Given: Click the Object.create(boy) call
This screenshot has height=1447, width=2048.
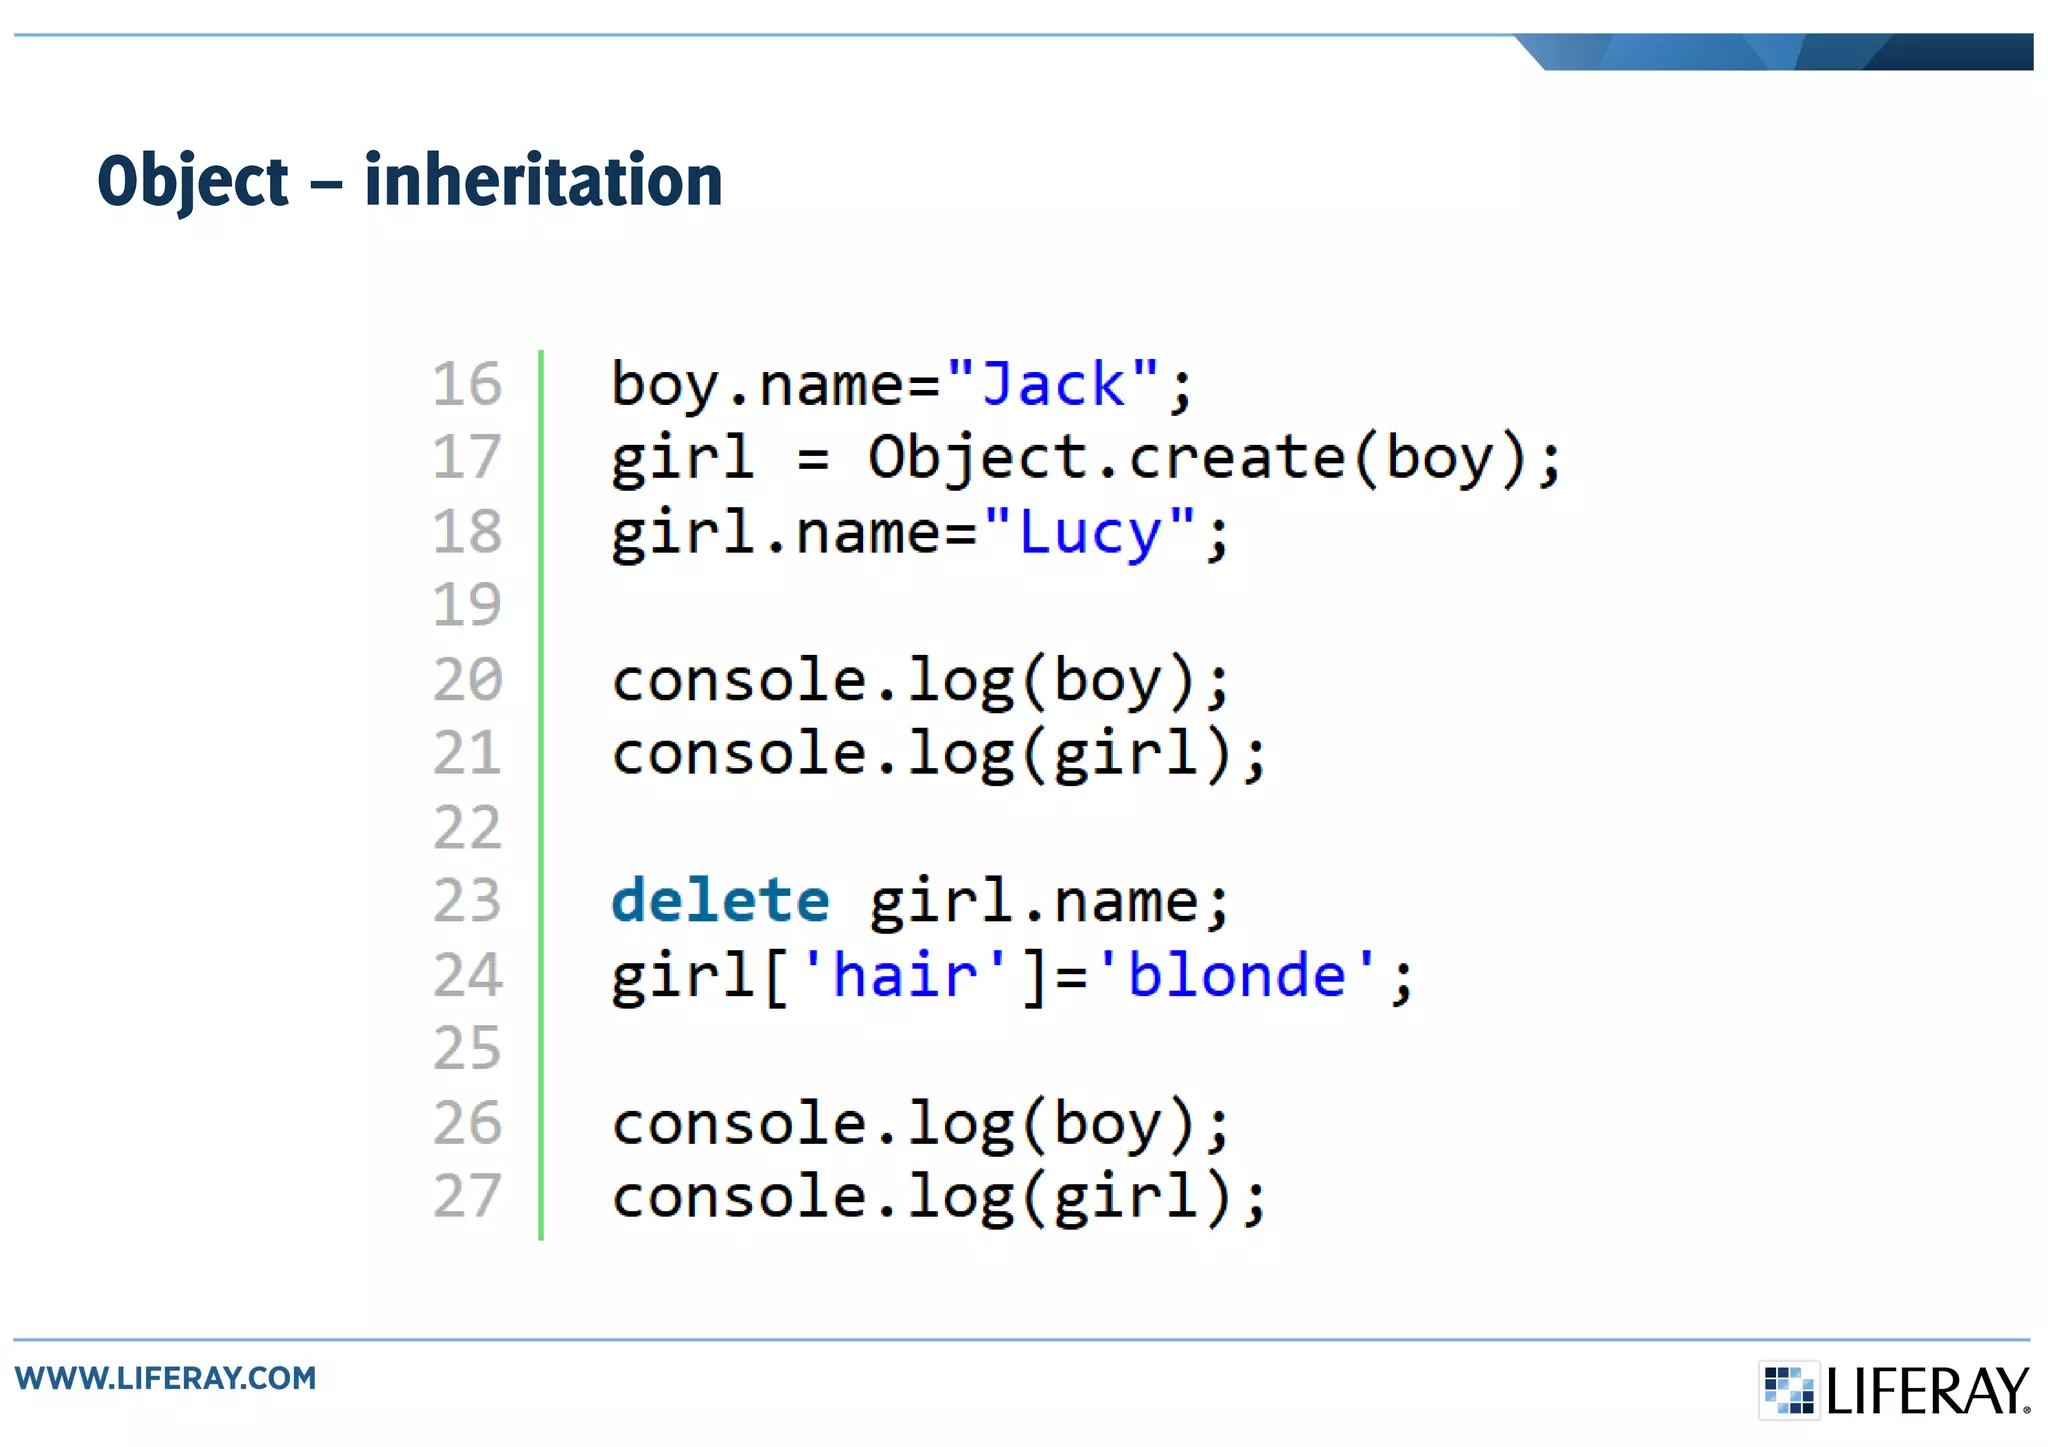Looking at the screenshot, I should point(1198,458).
